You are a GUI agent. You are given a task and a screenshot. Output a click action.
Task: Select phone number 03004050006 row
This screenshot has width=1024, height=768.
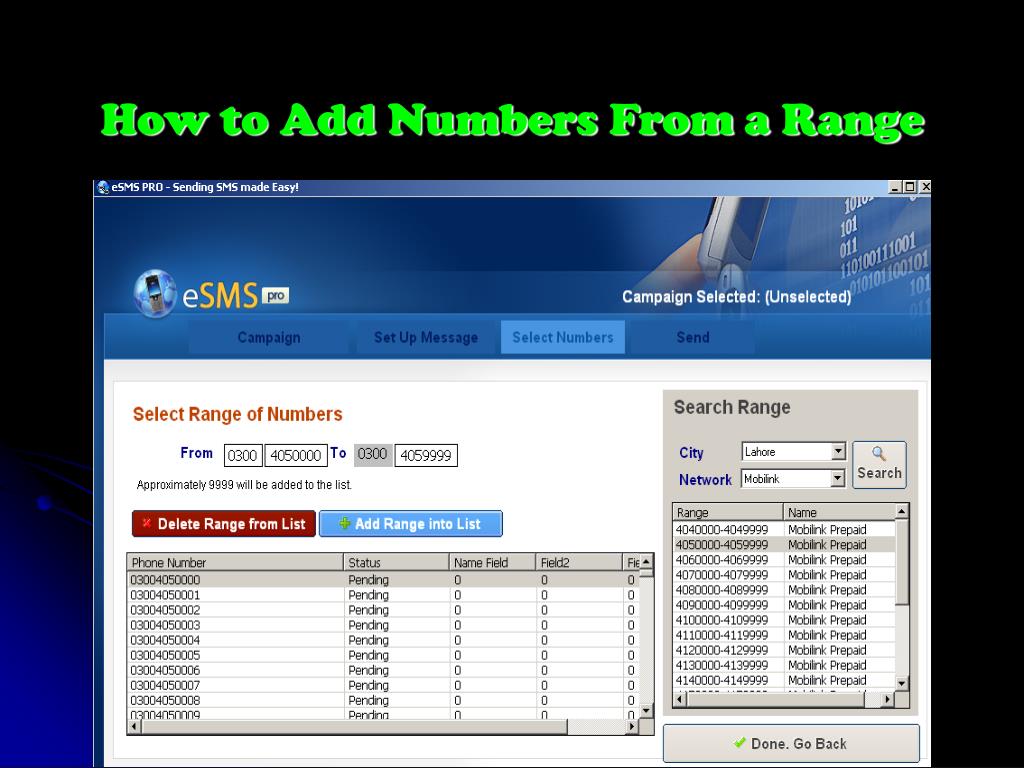(x=383, y=670)
